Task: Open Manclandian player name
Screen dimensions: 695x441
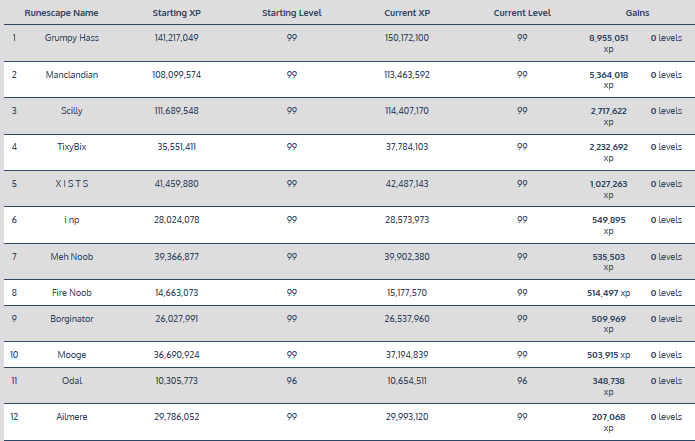Action: (71, 75)
